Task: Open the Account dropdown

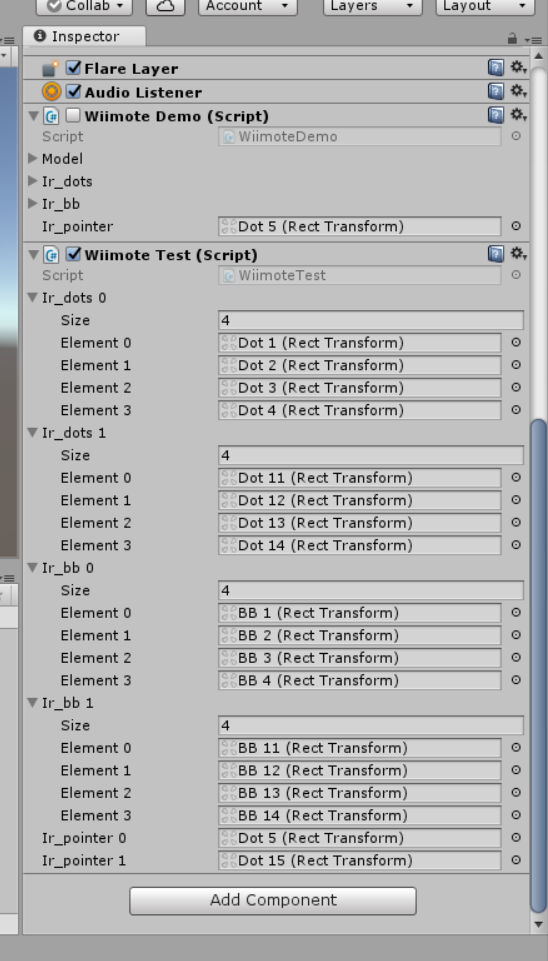Action: pyautogui.click(x=248, y=6)
